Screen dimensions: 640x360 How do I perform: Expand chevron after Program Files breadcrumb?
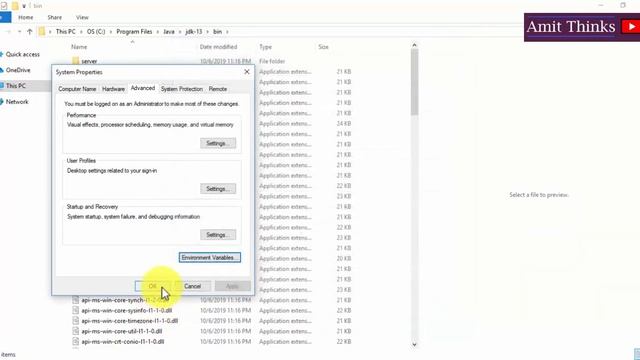point(157,31)
